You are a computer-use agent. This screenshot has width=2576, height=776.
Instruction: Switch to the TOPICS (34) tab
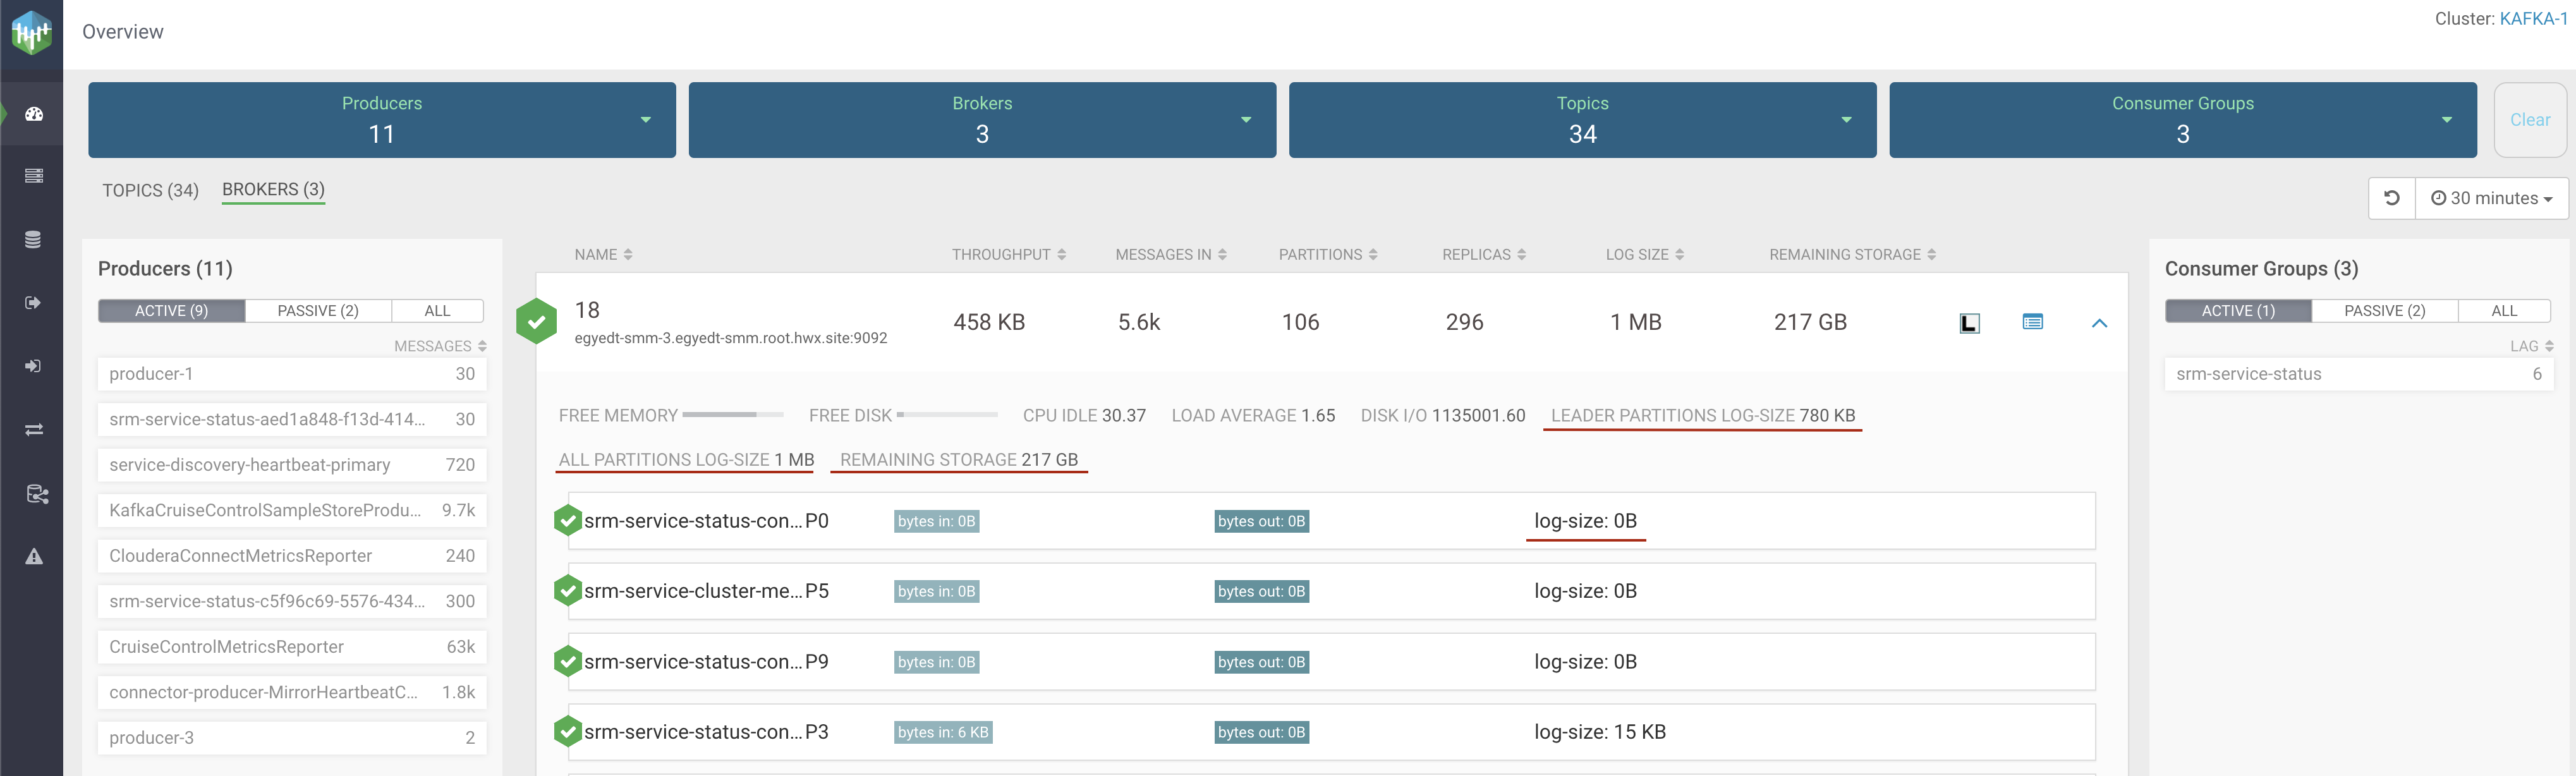point(150,190)
